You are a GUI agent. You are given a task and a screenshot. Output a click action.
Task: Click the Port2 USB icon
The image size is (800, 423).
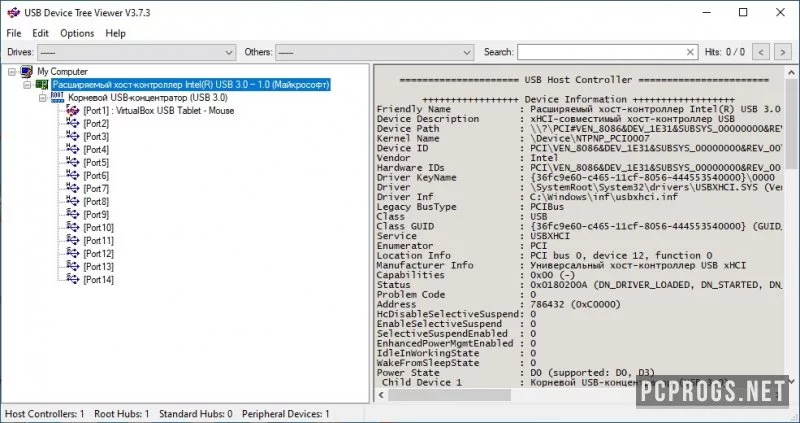click(x=73, y=123)
